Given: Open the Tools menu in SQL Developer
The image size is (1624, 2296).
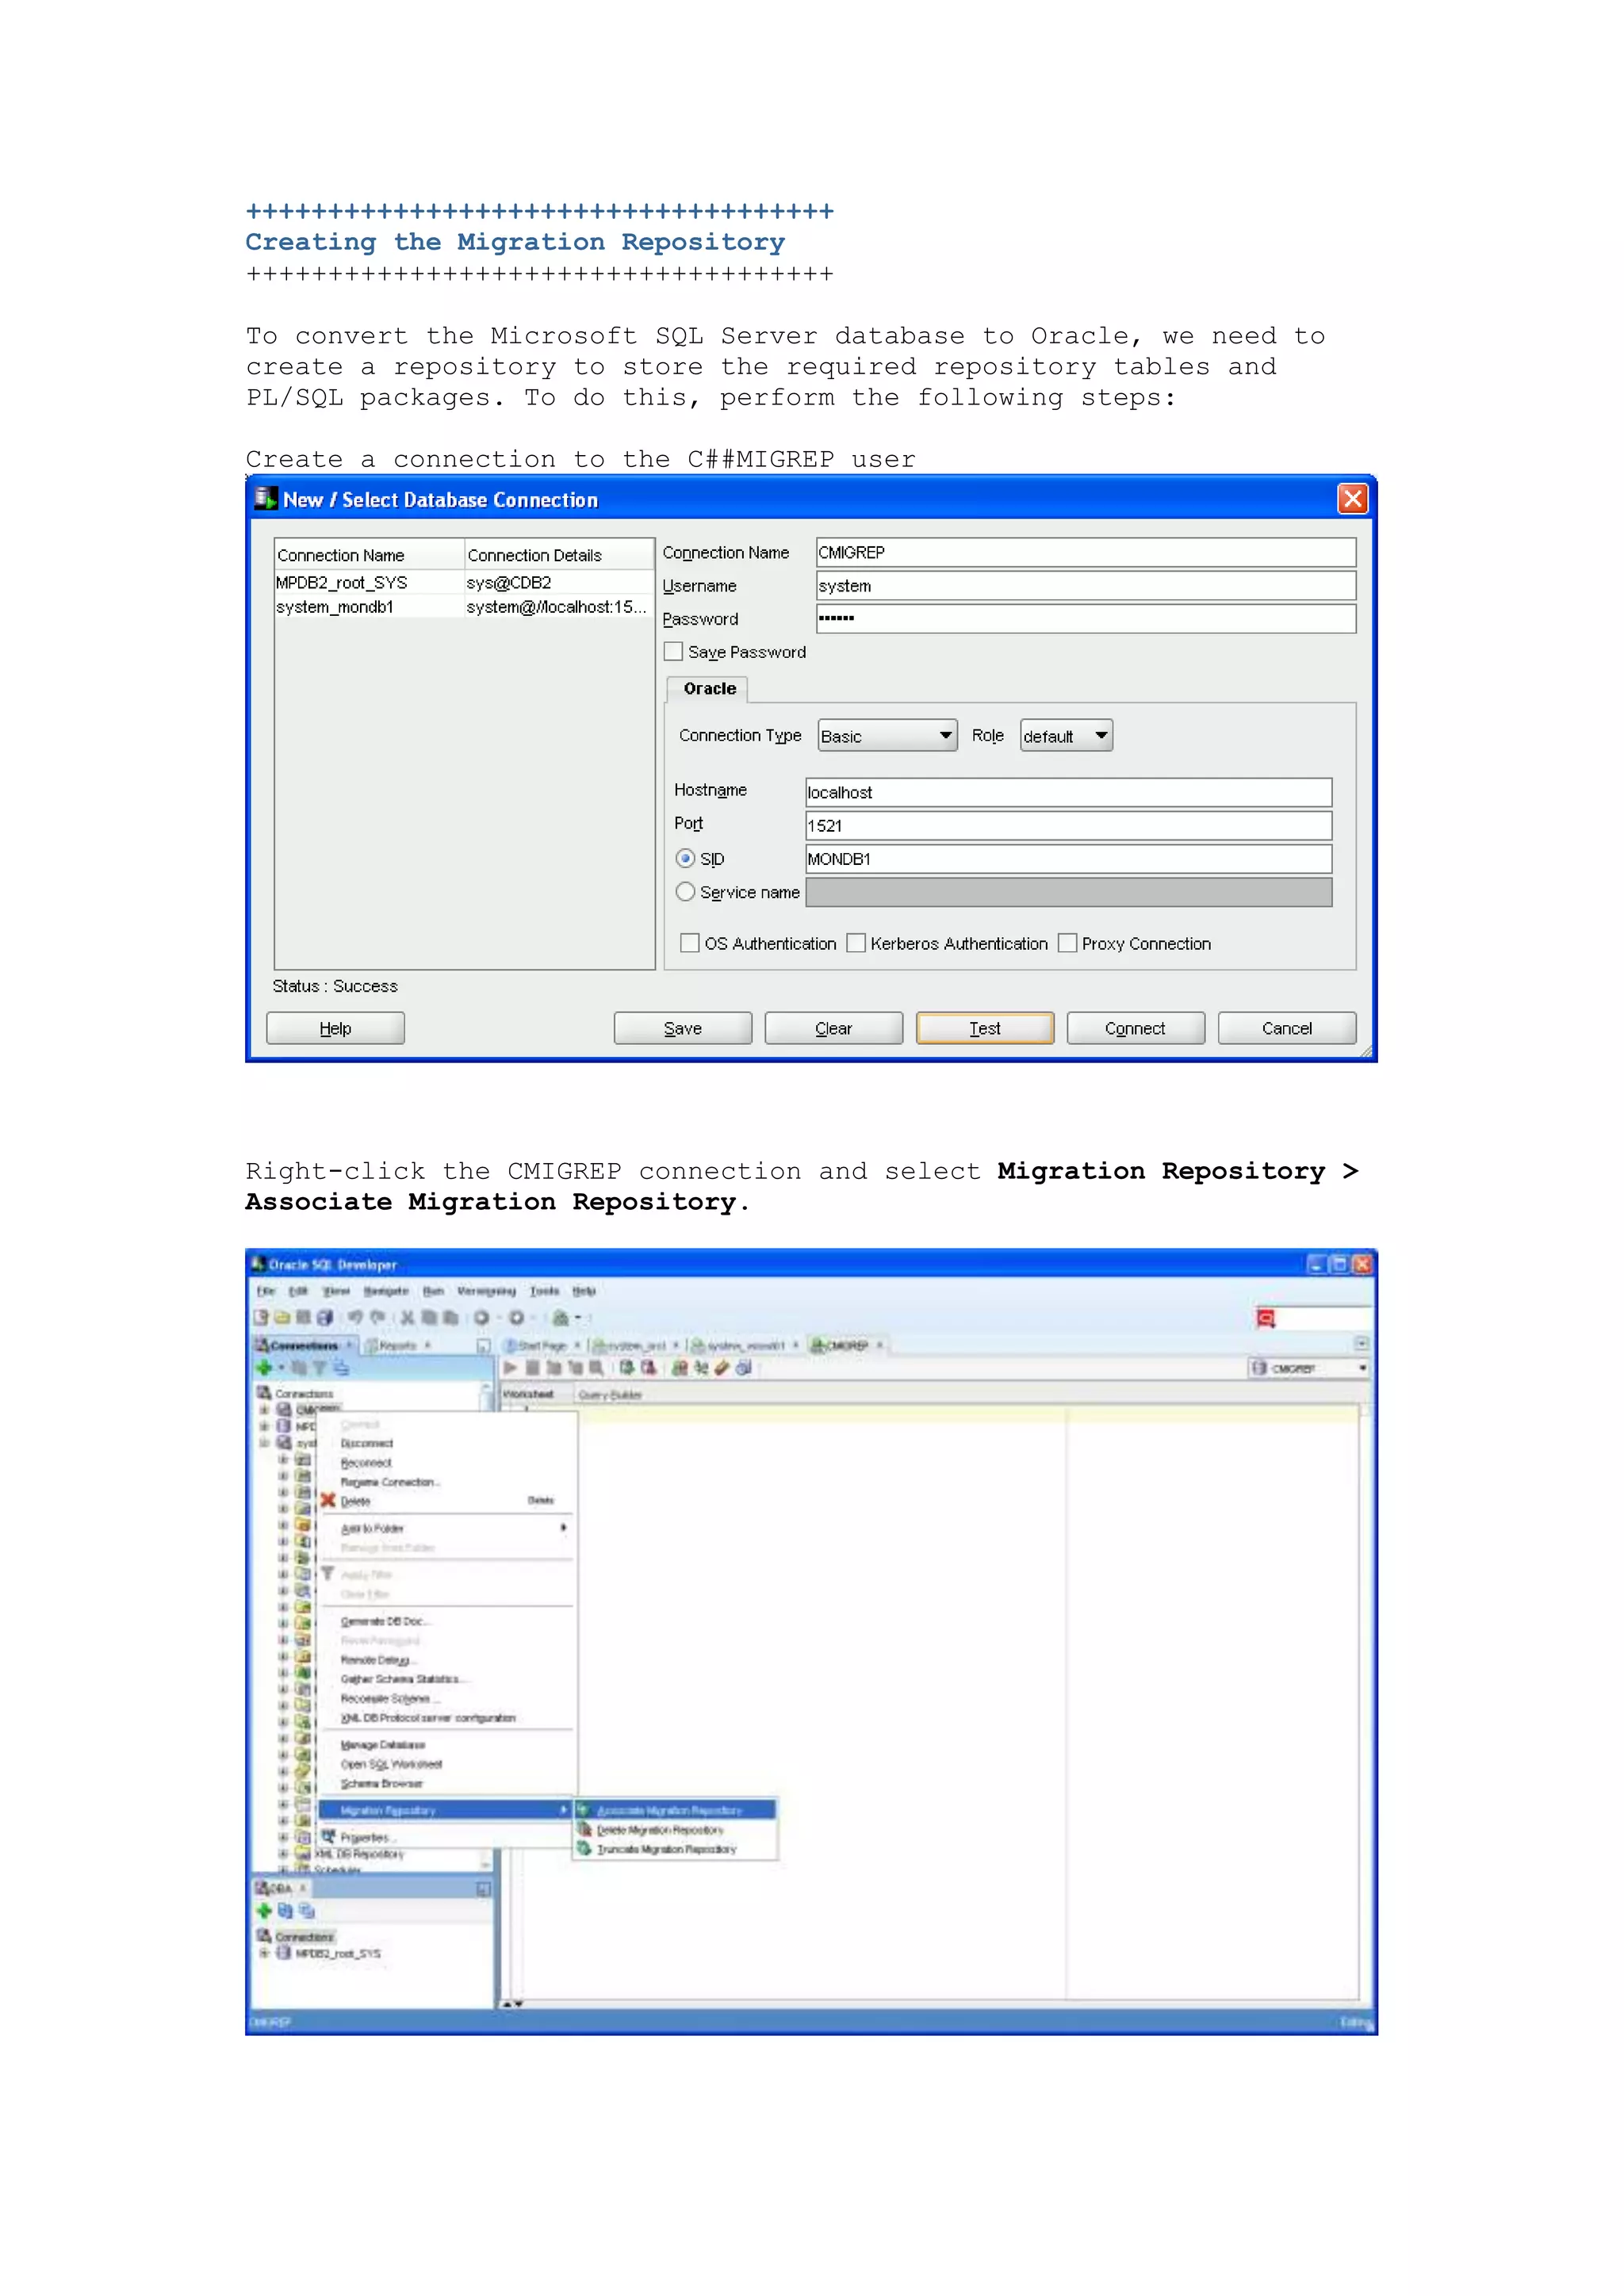Looking at the screenshot, I should point(545,1291).
